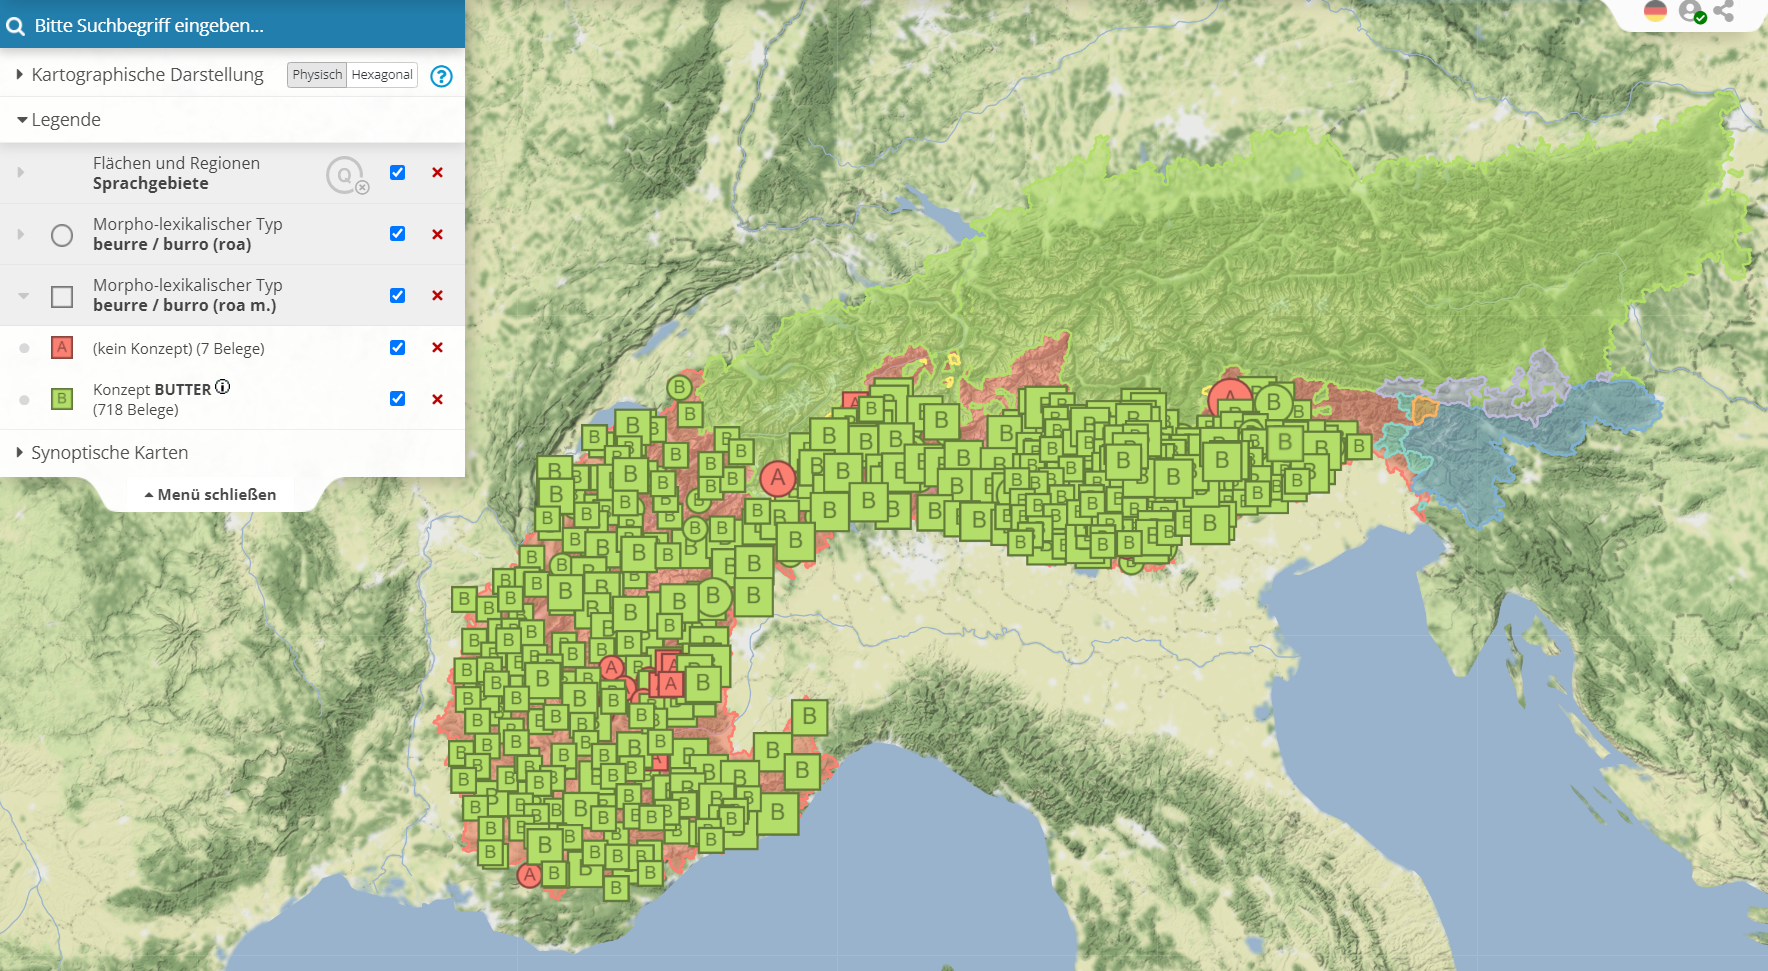Image resolution: width=1768 pixels, height=971 pixels.
Task: Collapse the Legende section
Action: [60, 120]
